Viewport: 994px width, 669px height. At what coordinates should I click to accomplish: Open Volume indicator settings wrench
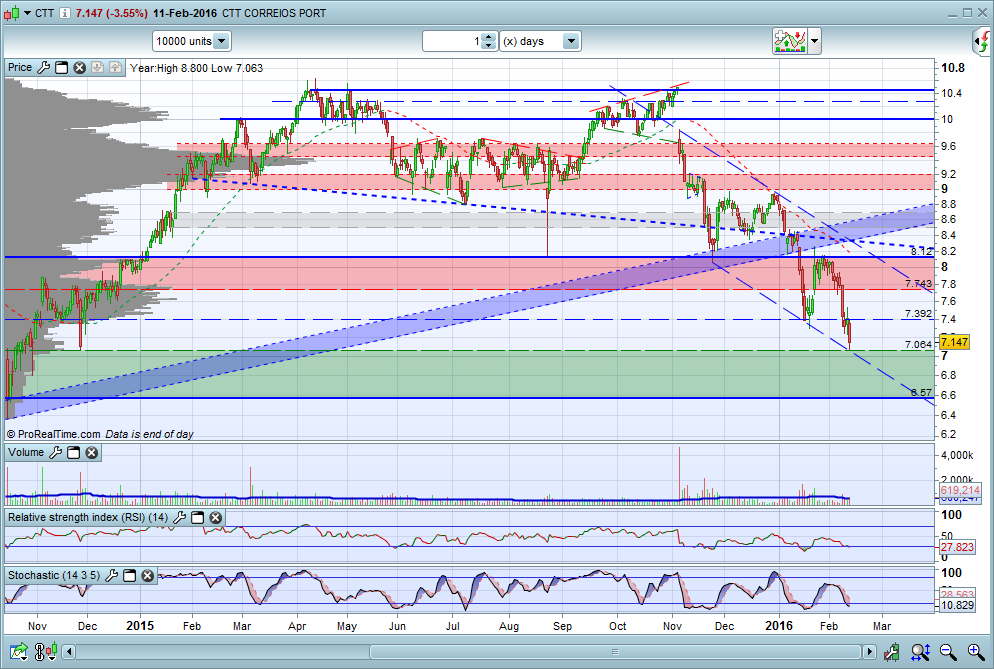click(56, 453)
